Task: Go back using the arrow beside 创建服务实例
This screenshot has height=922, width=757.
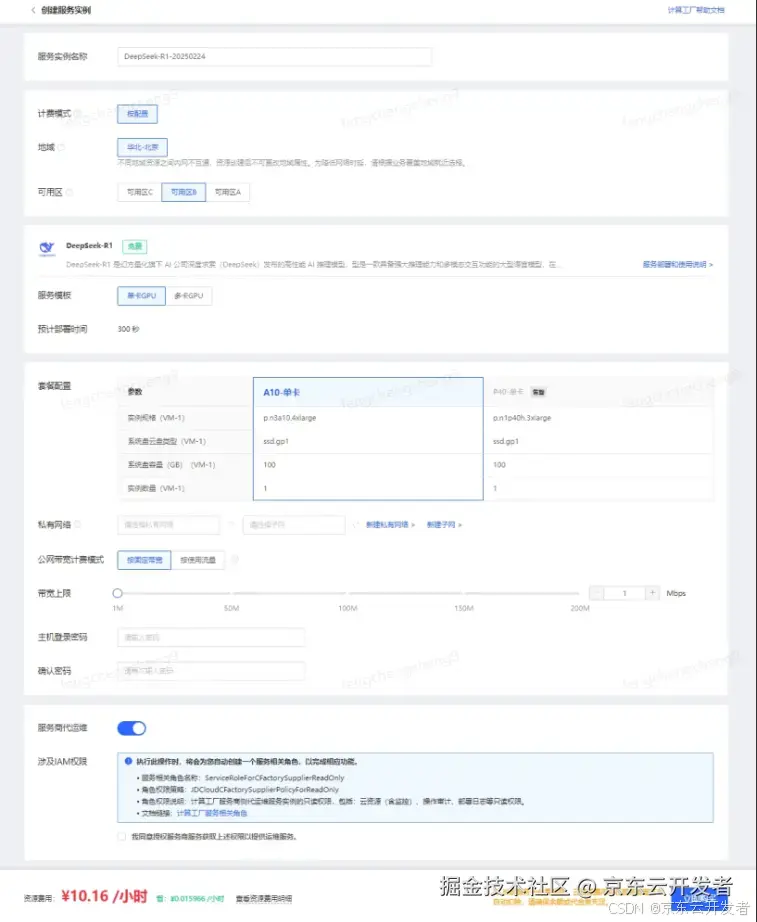Action: (33, 10)
